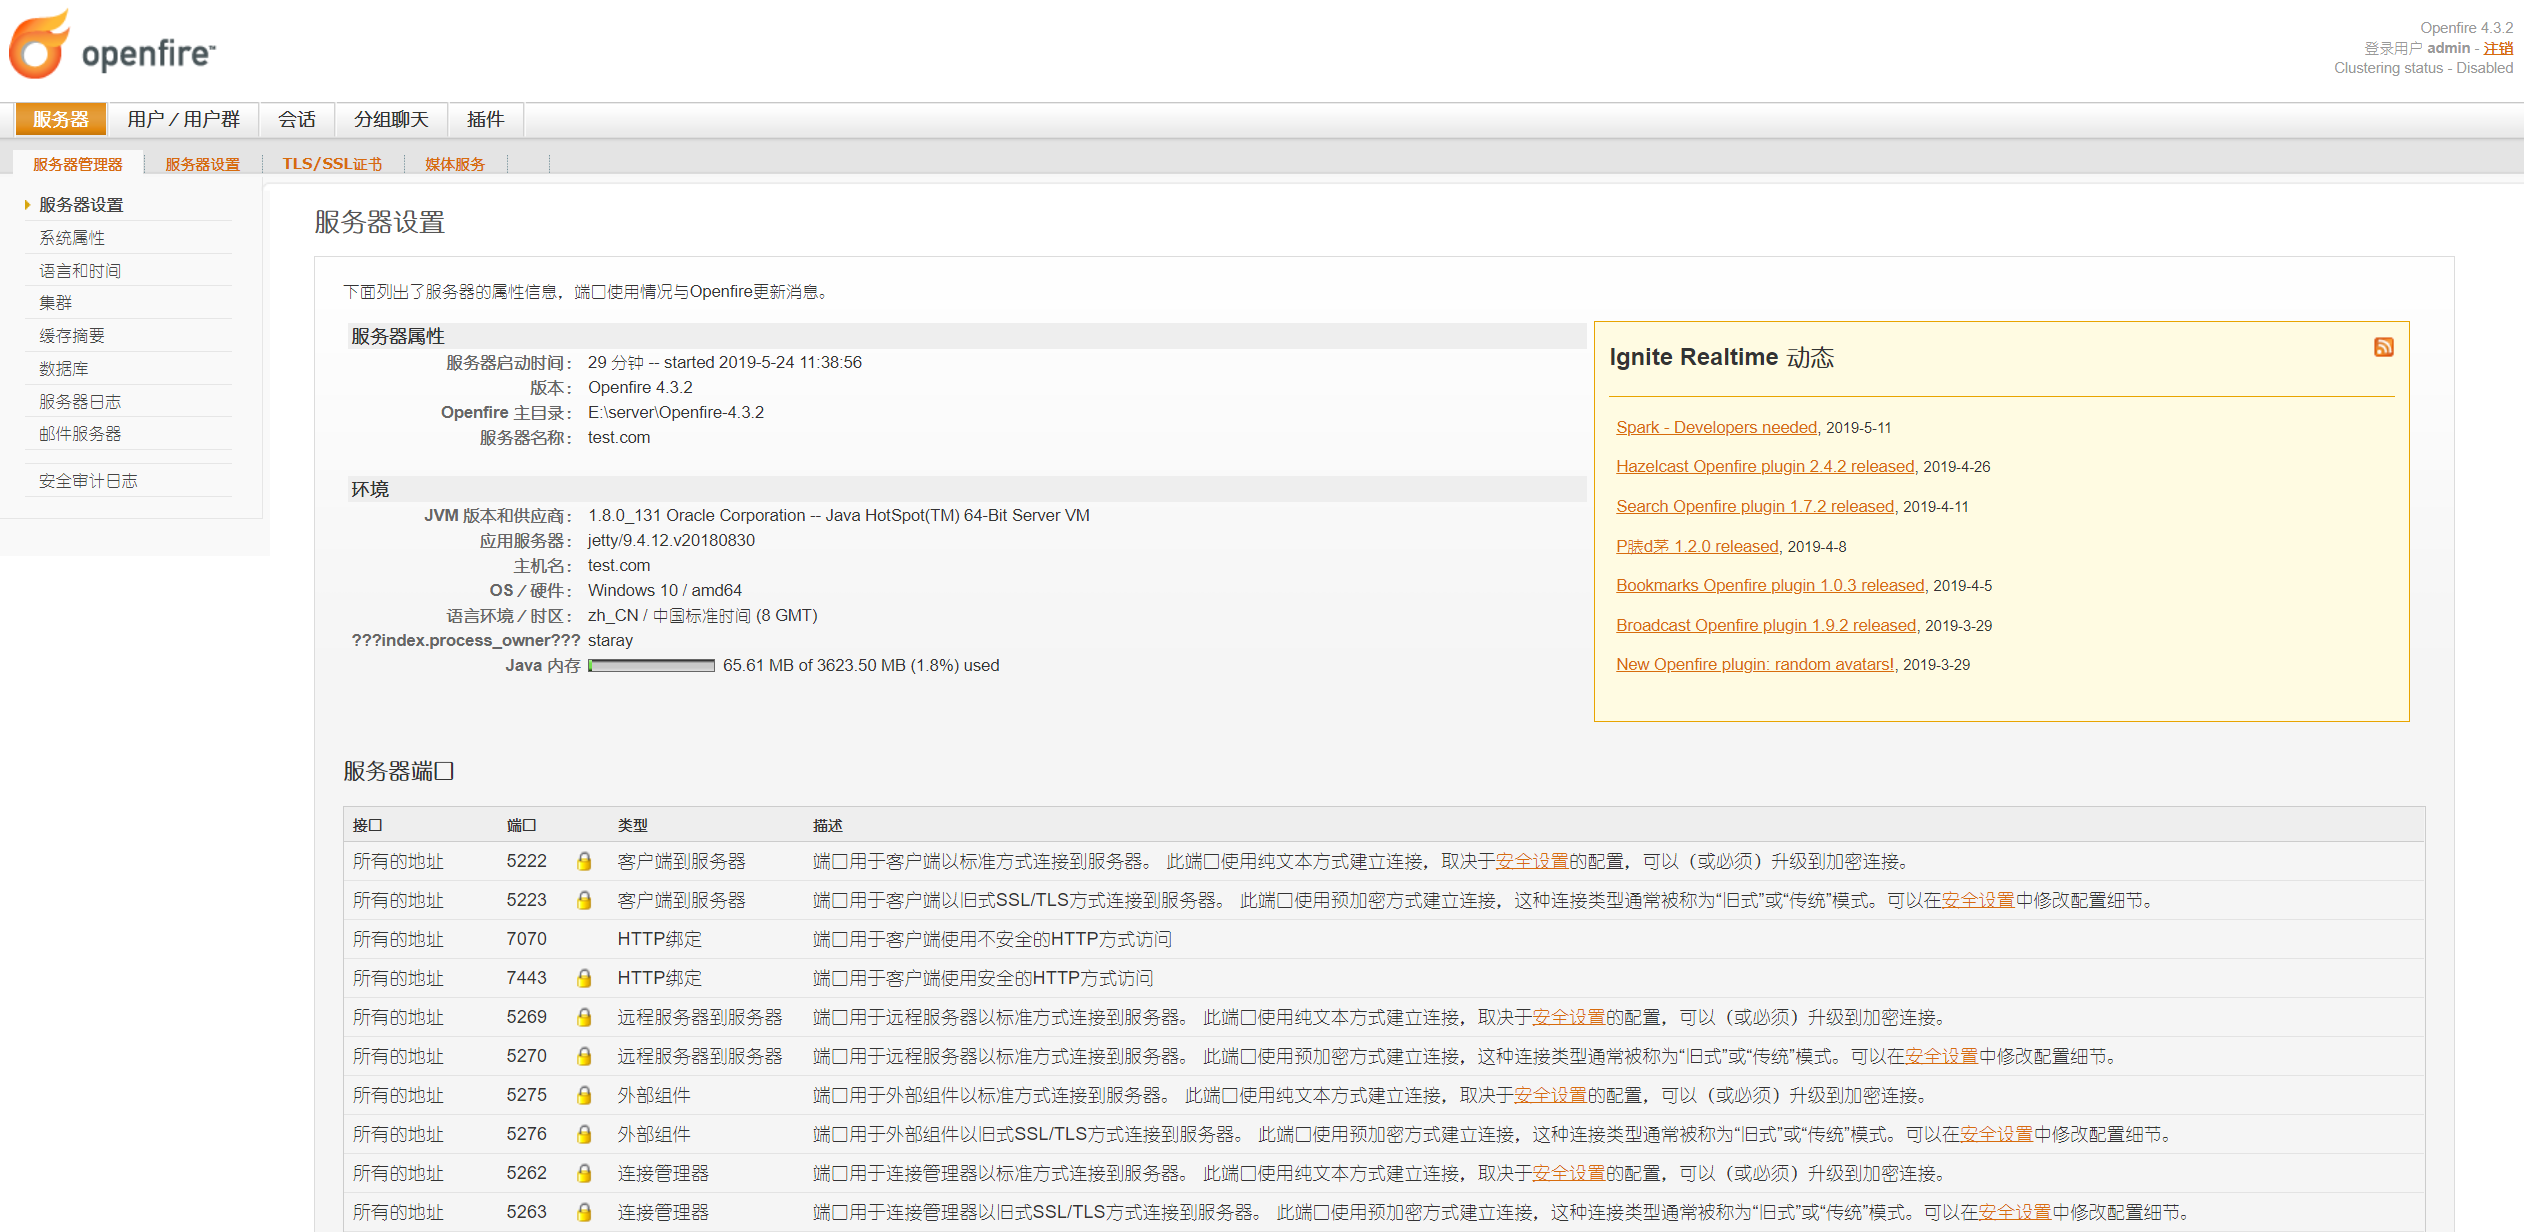This screenshot has width=2524, height=1232.
Task: Switch to the 会话 tab
Action: 297,119
